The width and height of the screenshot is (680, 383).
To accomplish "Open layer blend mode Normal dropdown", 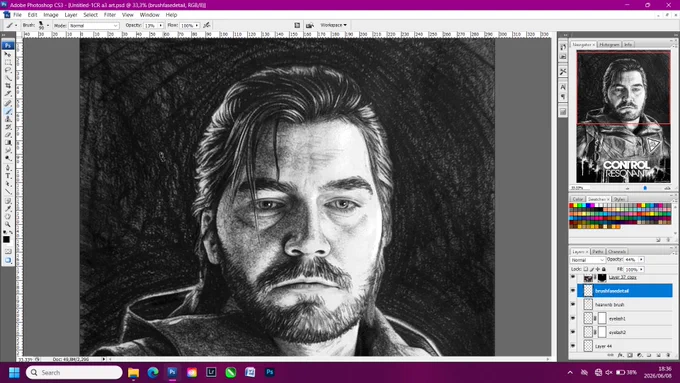I will click(587, 260).
